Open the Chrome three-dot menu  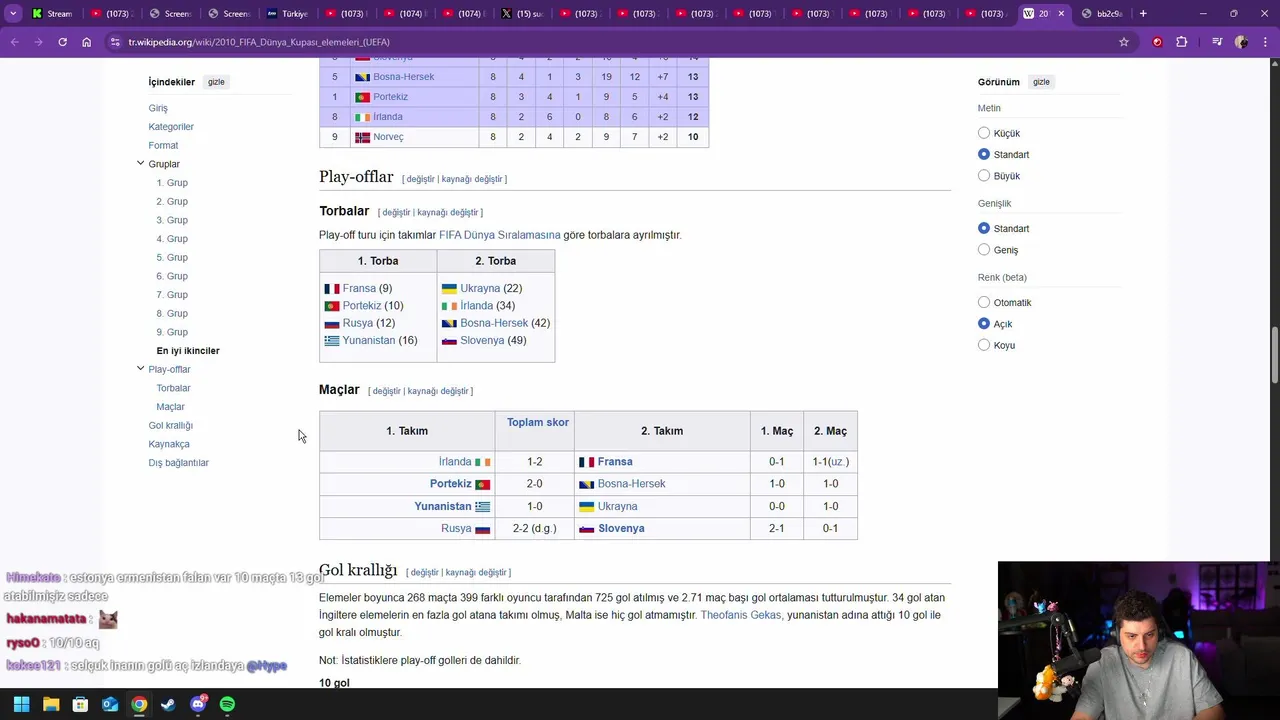tap(1266, 42)
